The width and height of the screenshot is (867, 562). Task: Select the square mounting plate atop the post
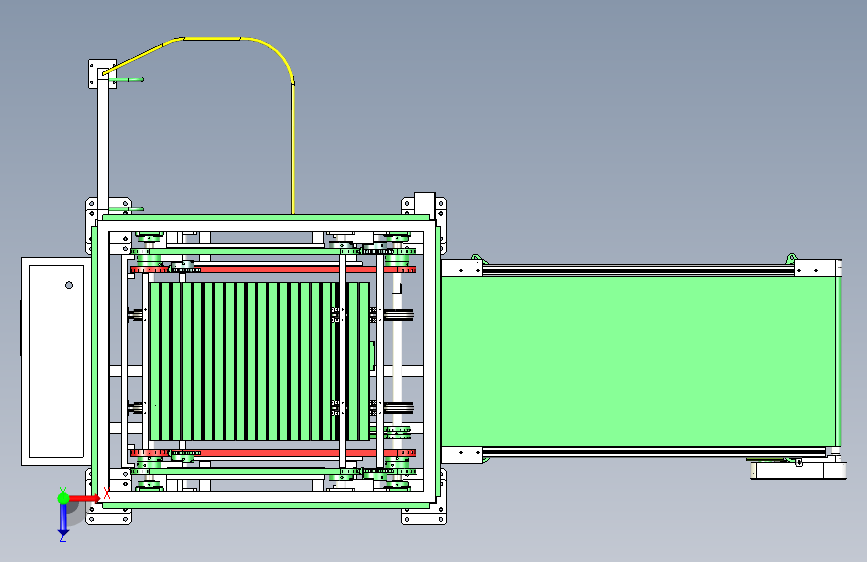tap(102, 74)
